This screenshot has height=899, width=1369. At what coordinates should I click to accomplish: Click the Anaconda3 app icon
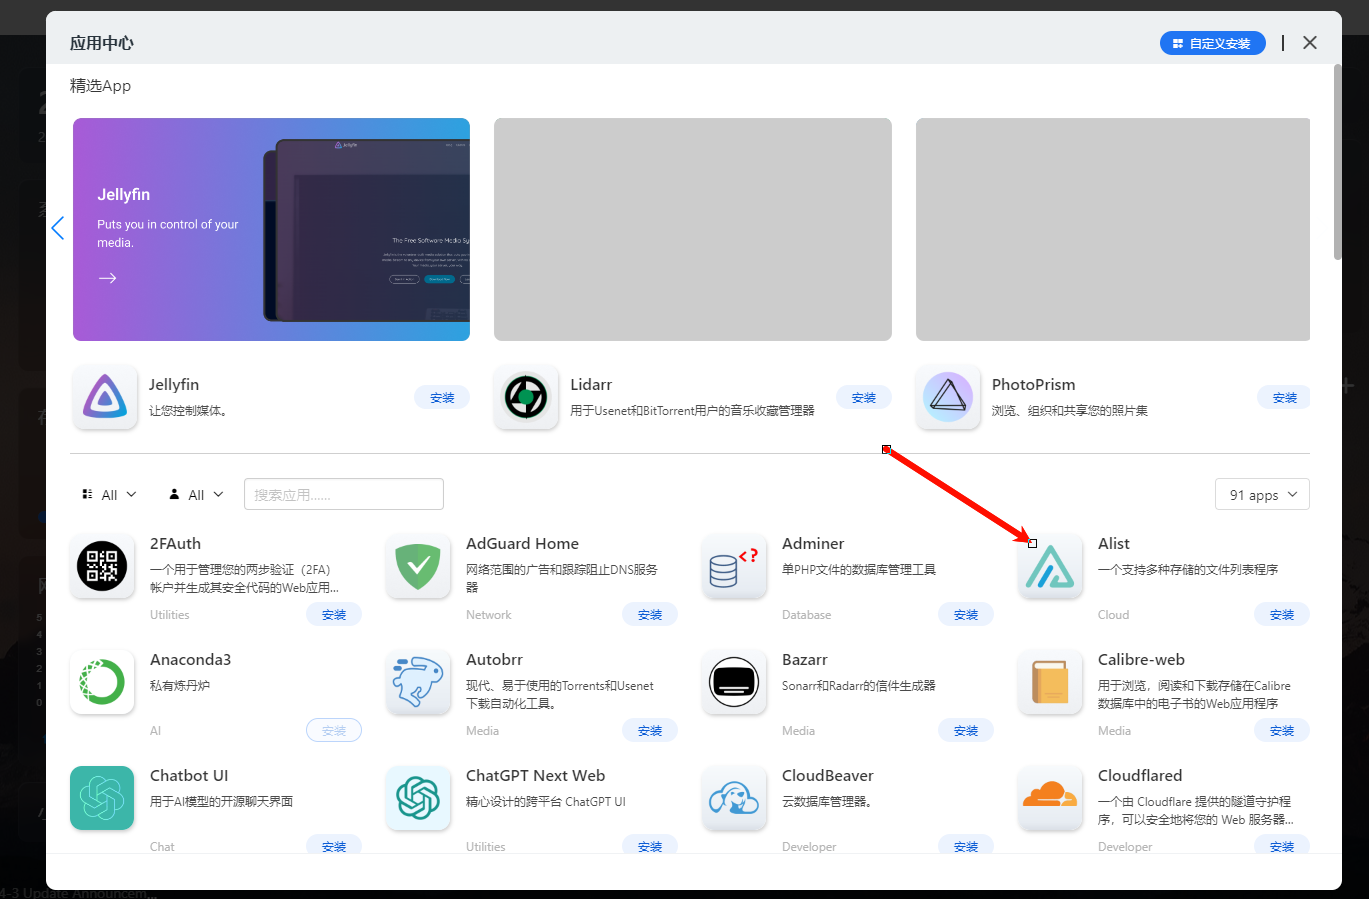[x=102, y=682]
